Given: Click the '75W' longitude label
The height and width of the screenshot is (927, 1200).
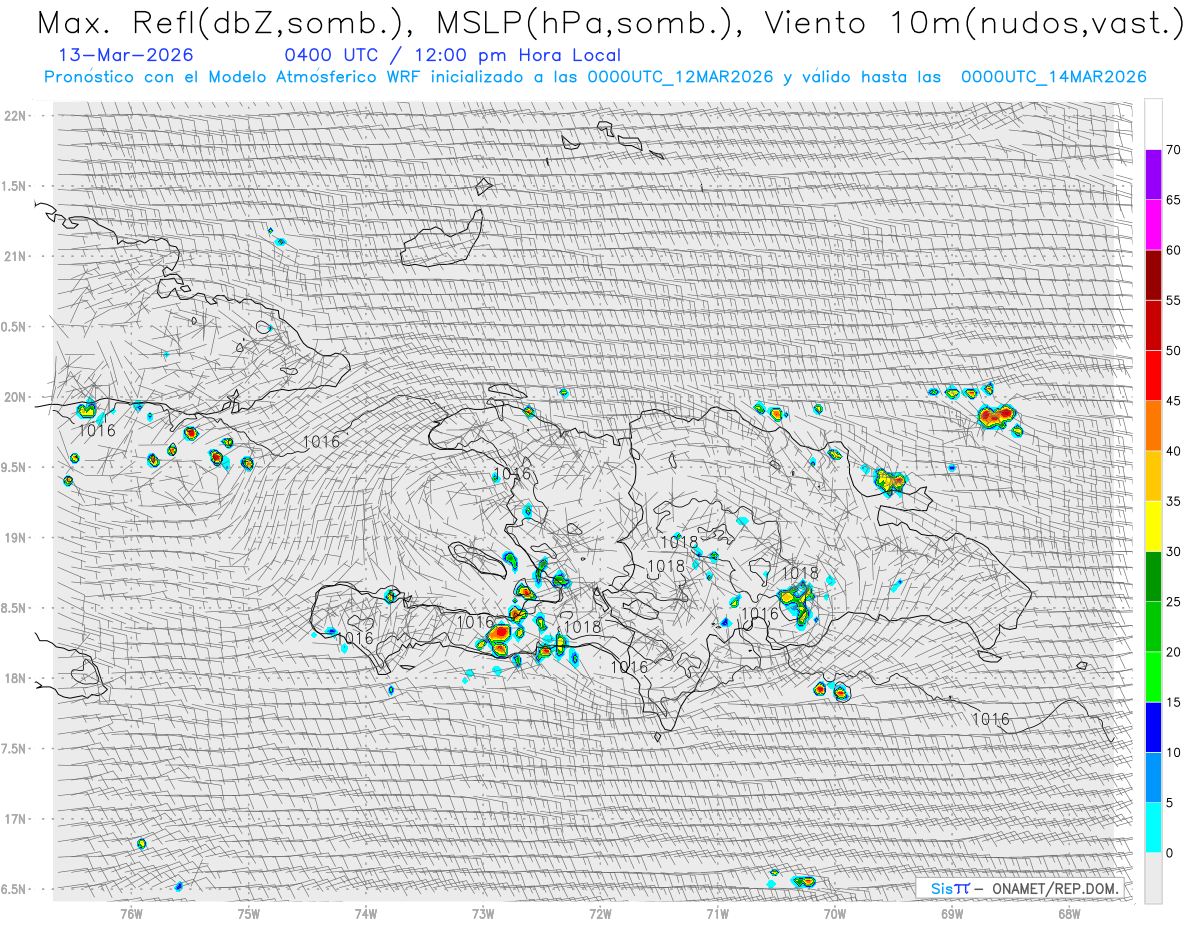Looking at the screenshot, I should click(249, 912).
